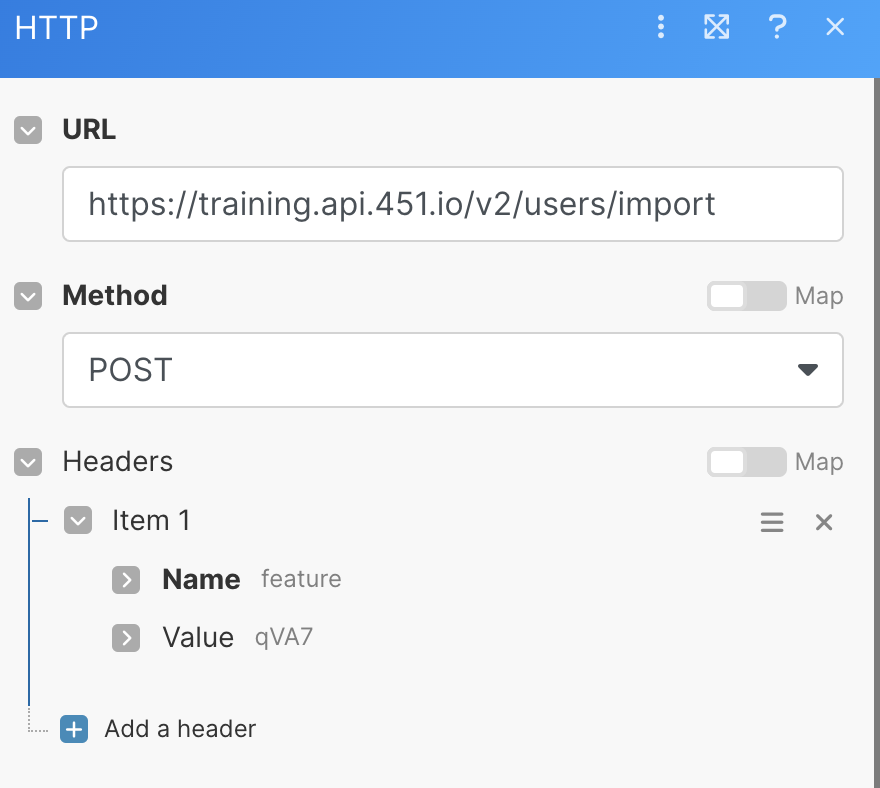Collapse the Headers section
The image size is (880, 788).
point(27,462)
